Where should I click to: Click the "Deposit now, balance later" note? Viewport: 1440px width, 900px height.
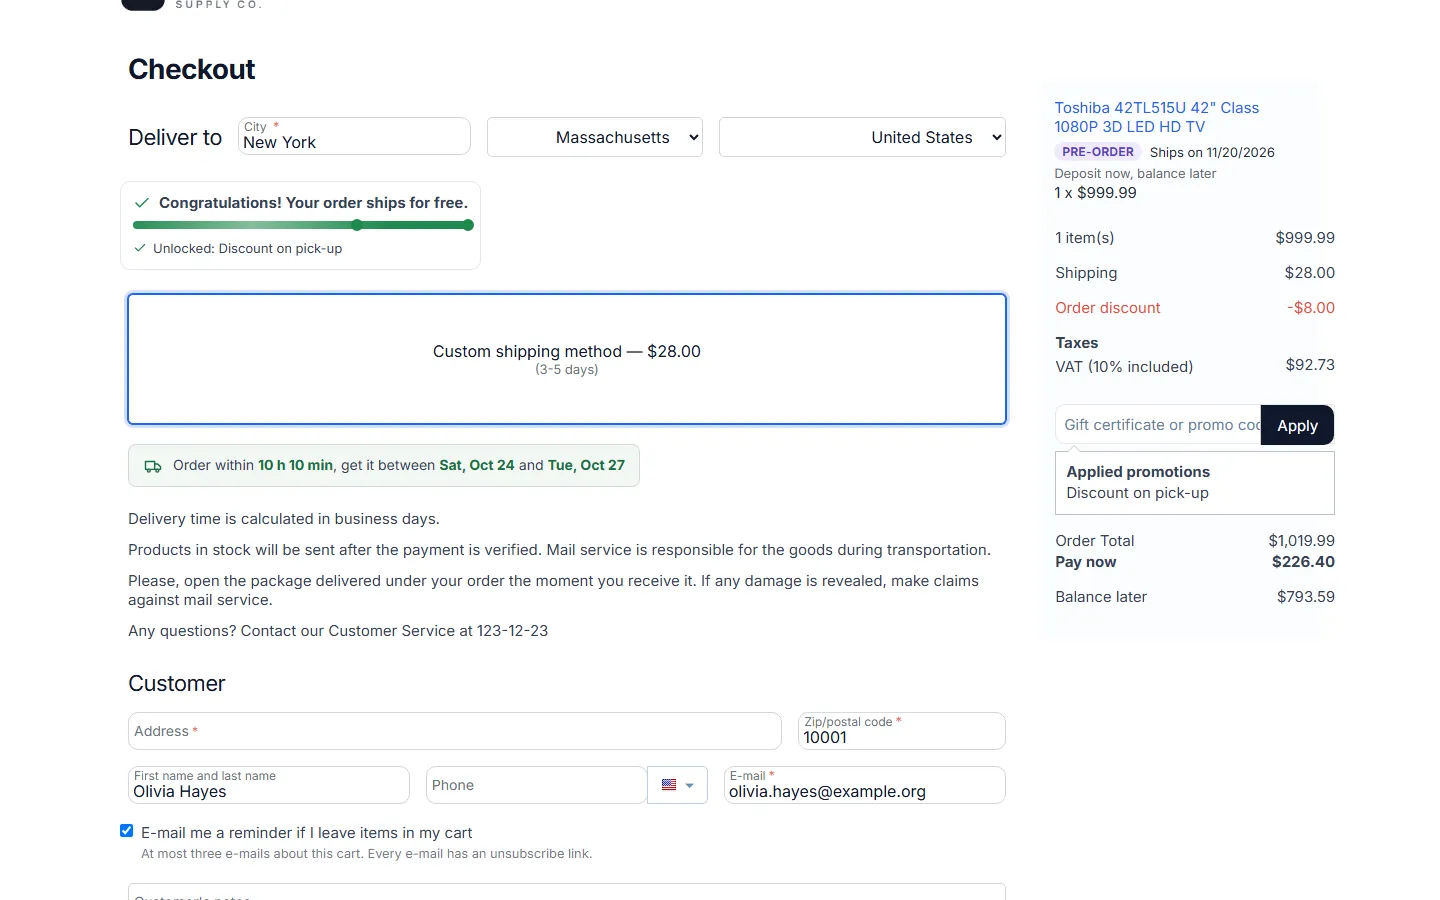[x=1135, y=174]
